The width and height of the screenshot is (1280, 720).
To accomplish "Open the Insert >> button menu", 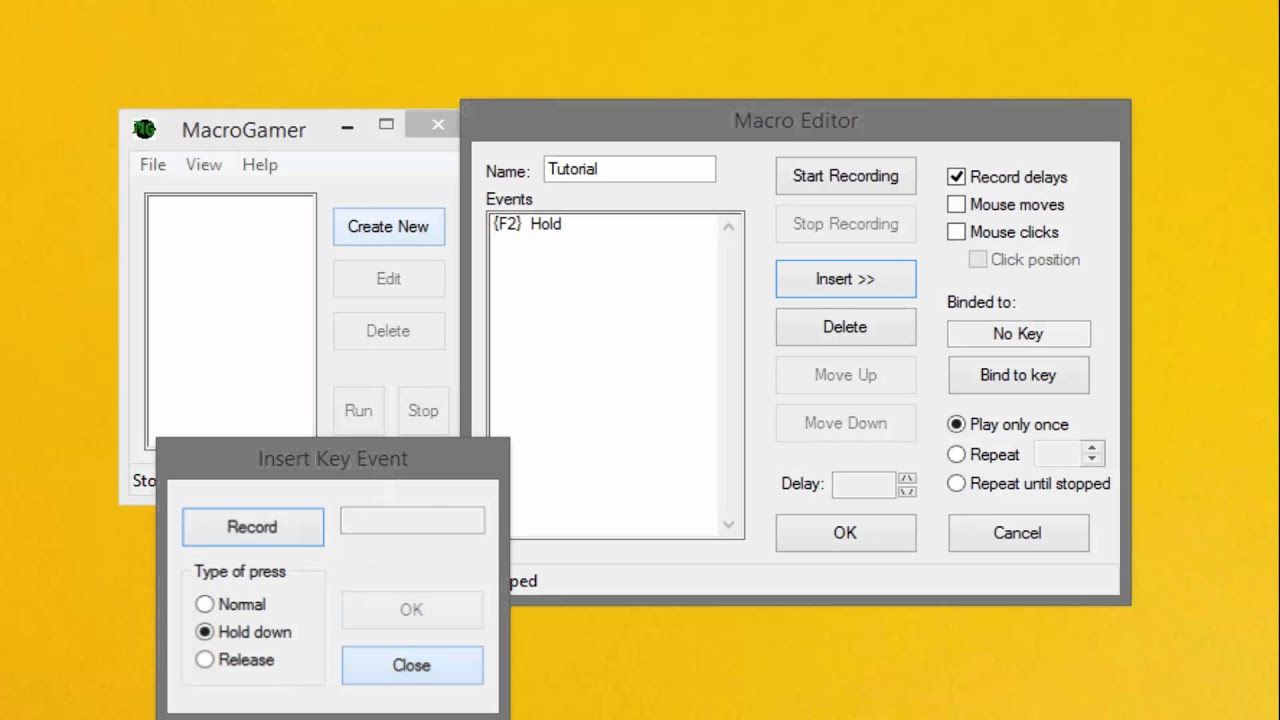I will pyautogui.click(x=845, y=279).
